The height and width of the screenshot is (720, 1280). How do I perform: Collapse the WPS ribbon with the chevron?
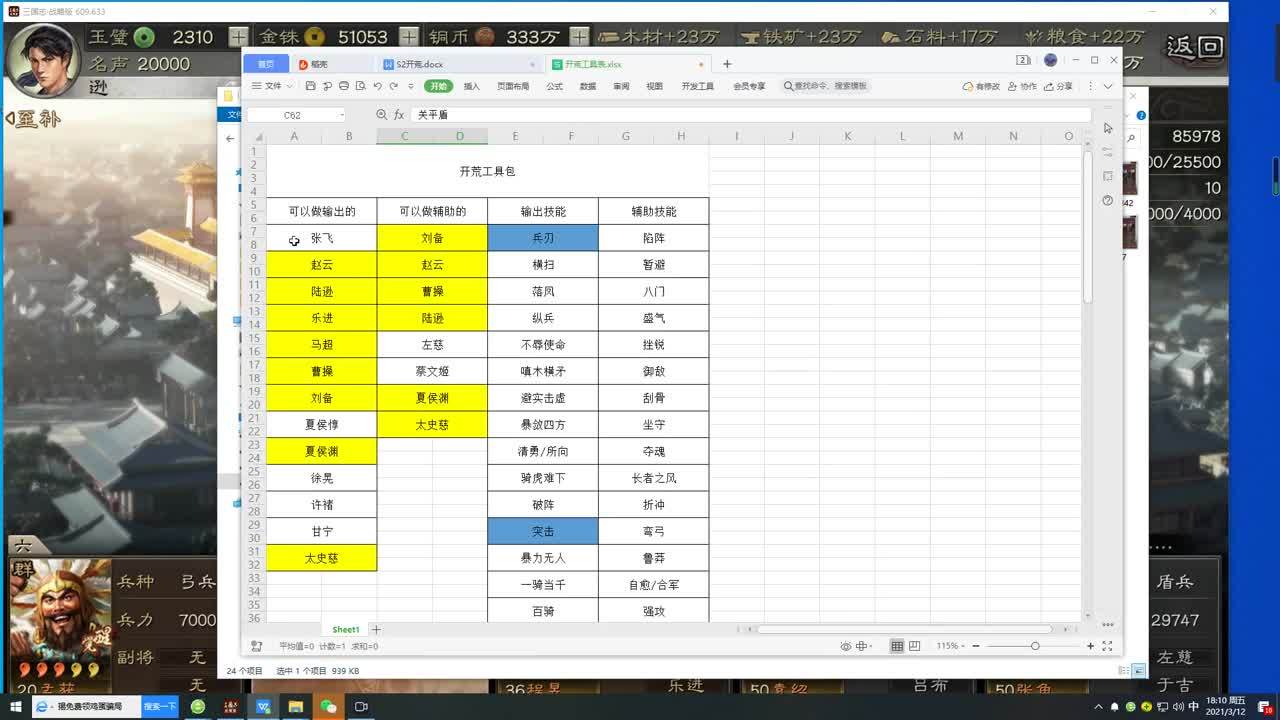[x=1108, y=86]
